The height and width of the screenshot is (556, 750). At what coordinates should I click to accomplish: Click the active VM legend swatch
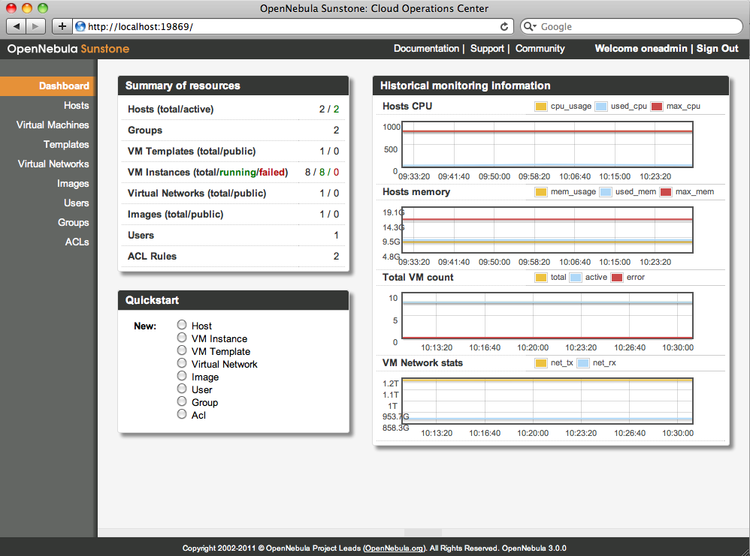pyautogui.click(x=576, y=278)
